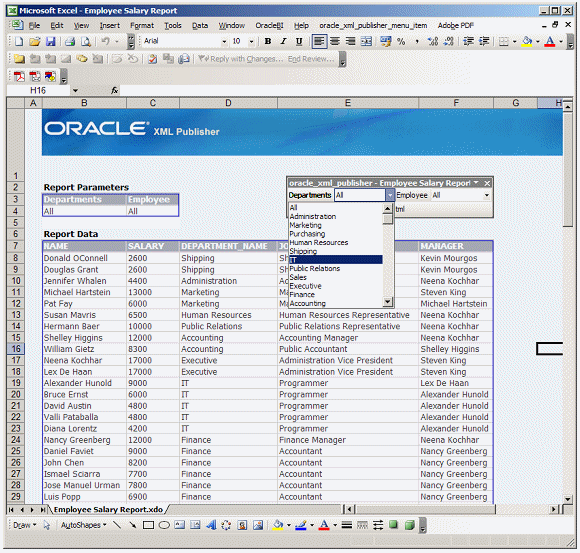Screen dimensions: 580x553
Task: Click the Line Style icon
Action: point(347,525)
